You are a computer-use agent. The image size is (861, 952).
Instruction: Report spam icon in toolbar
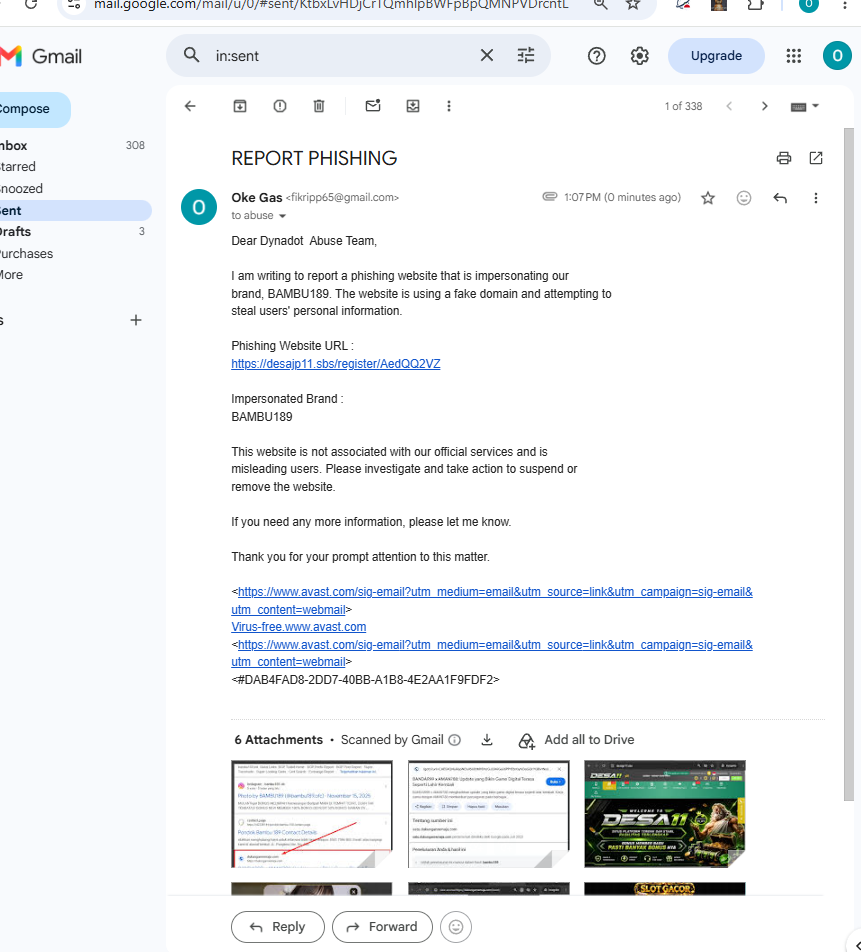(x=280, y=106)
